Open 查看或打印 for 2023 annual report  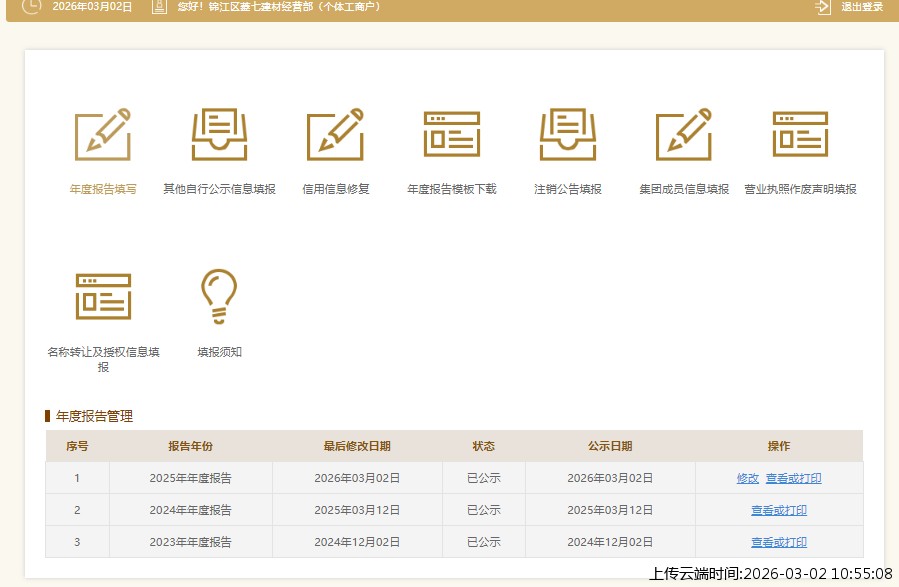[779, 542]
